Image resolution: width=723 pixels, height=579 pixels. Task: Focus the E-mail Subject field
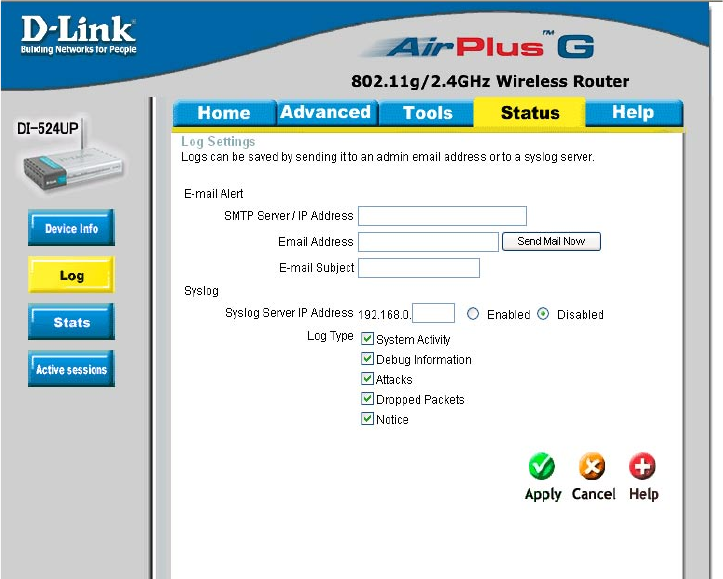click(x=419, y=268)
